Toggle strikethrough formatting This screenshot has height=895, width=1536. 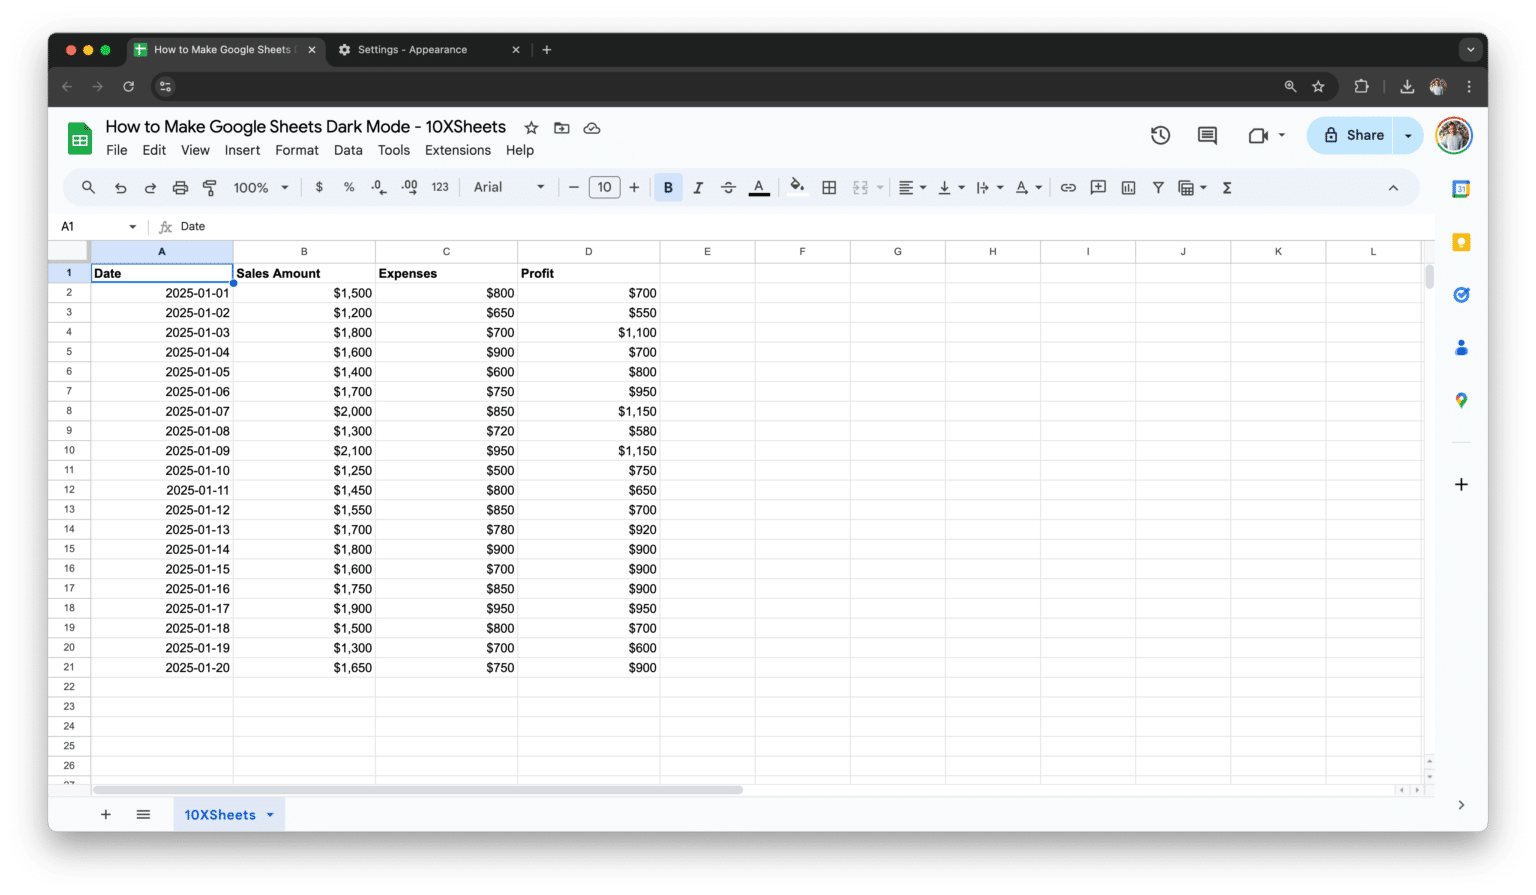point(728,187)
